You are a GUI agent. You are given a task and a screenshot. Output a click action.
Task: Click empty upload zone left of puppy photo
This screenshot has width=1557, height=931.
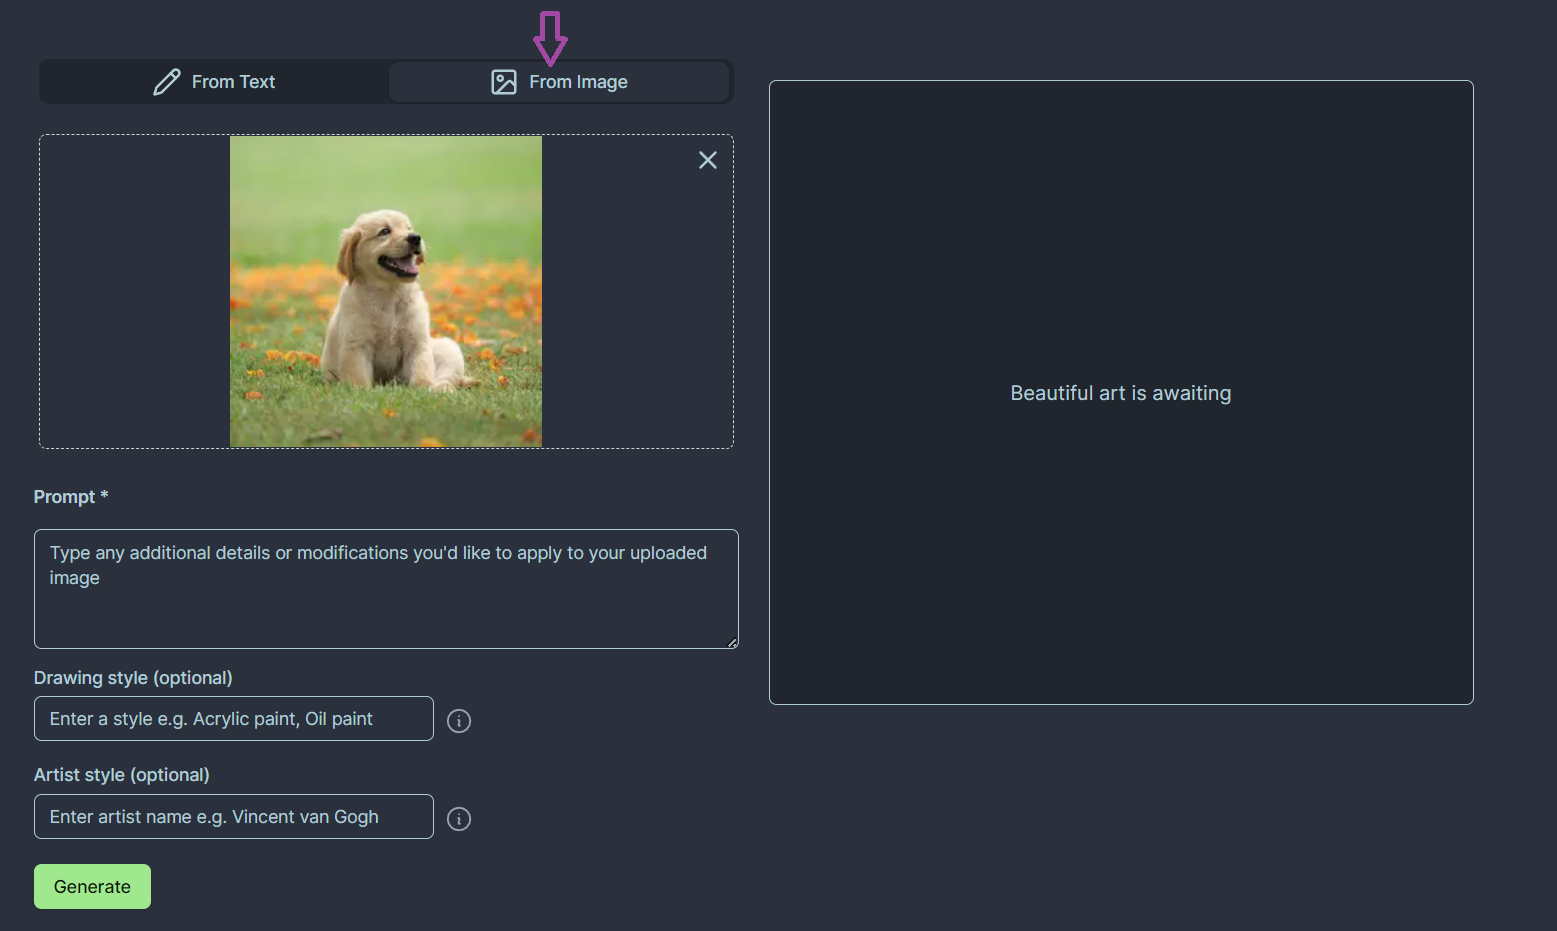pos(135,291)
